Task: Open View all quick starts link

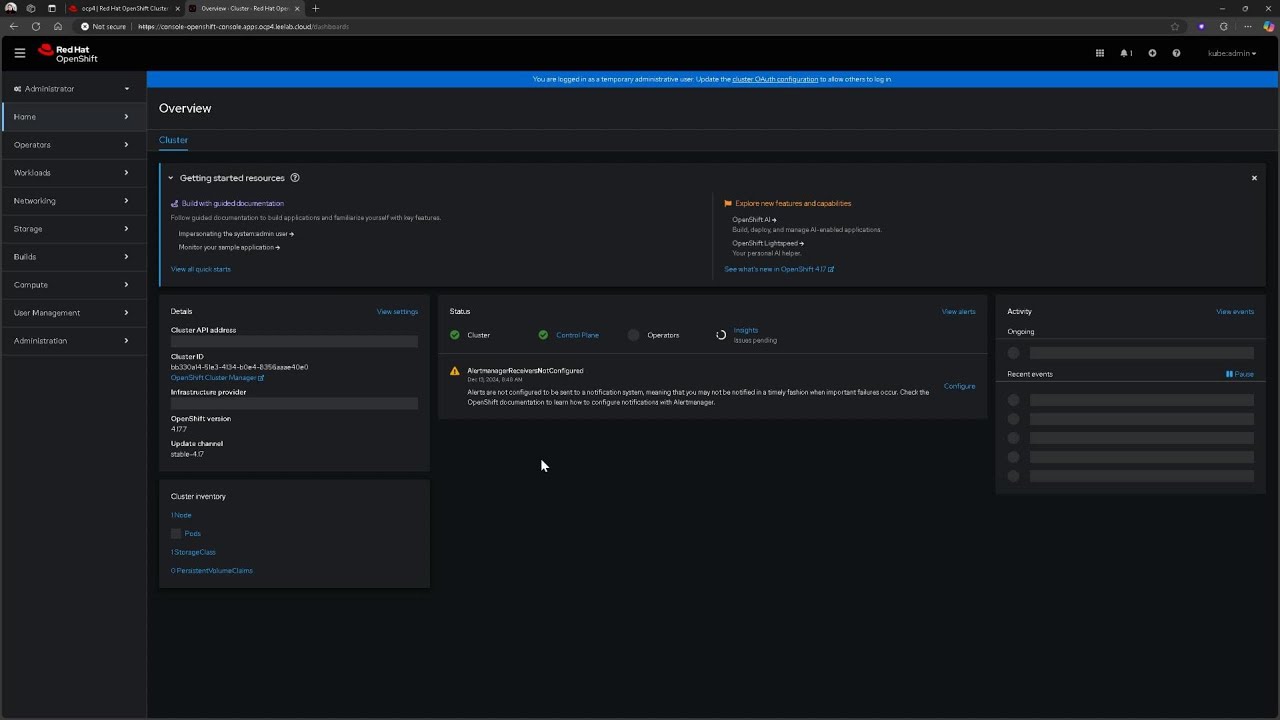Action: coord(201,269)
